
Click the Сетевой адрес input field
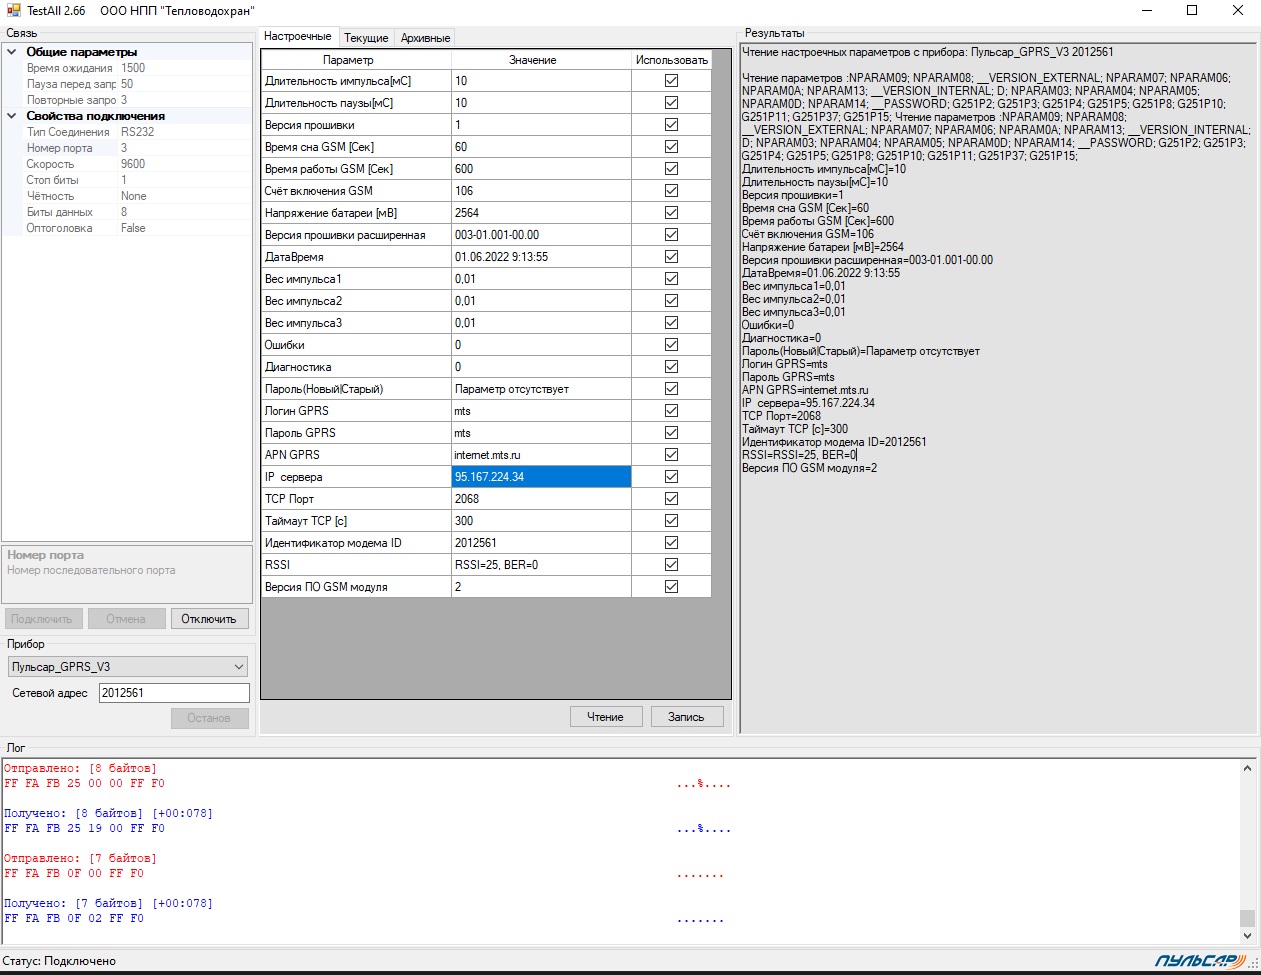[x=174, y=693]
